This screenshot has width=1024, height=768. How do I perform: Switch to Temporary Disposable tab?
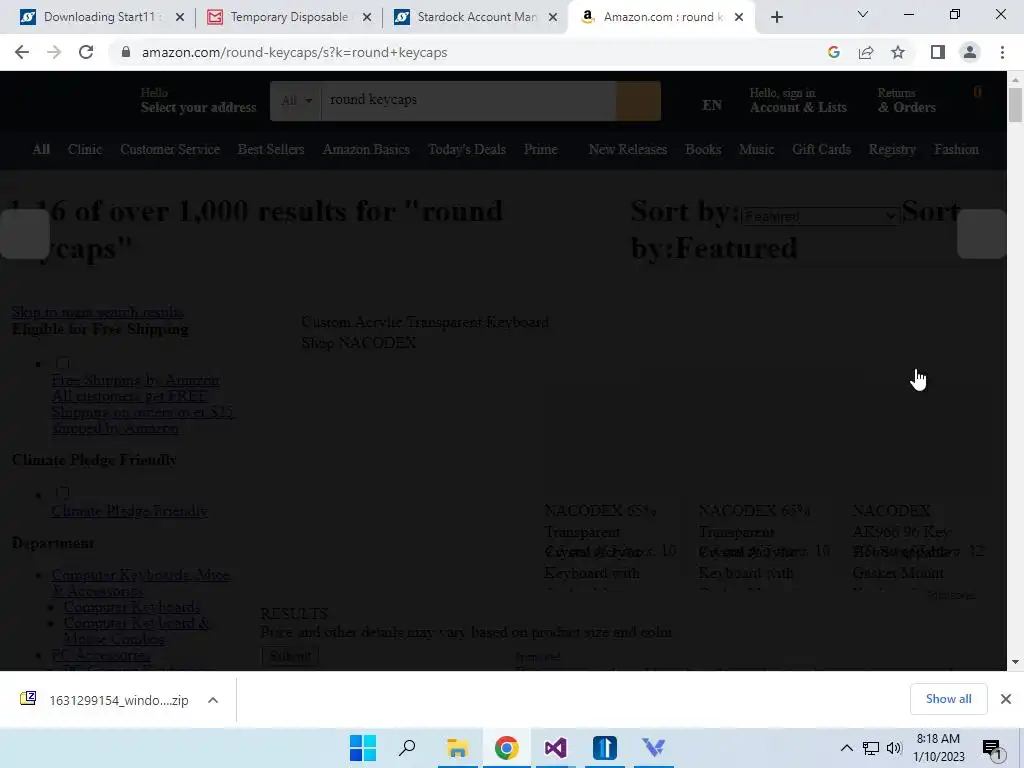[x=287, y=17]
